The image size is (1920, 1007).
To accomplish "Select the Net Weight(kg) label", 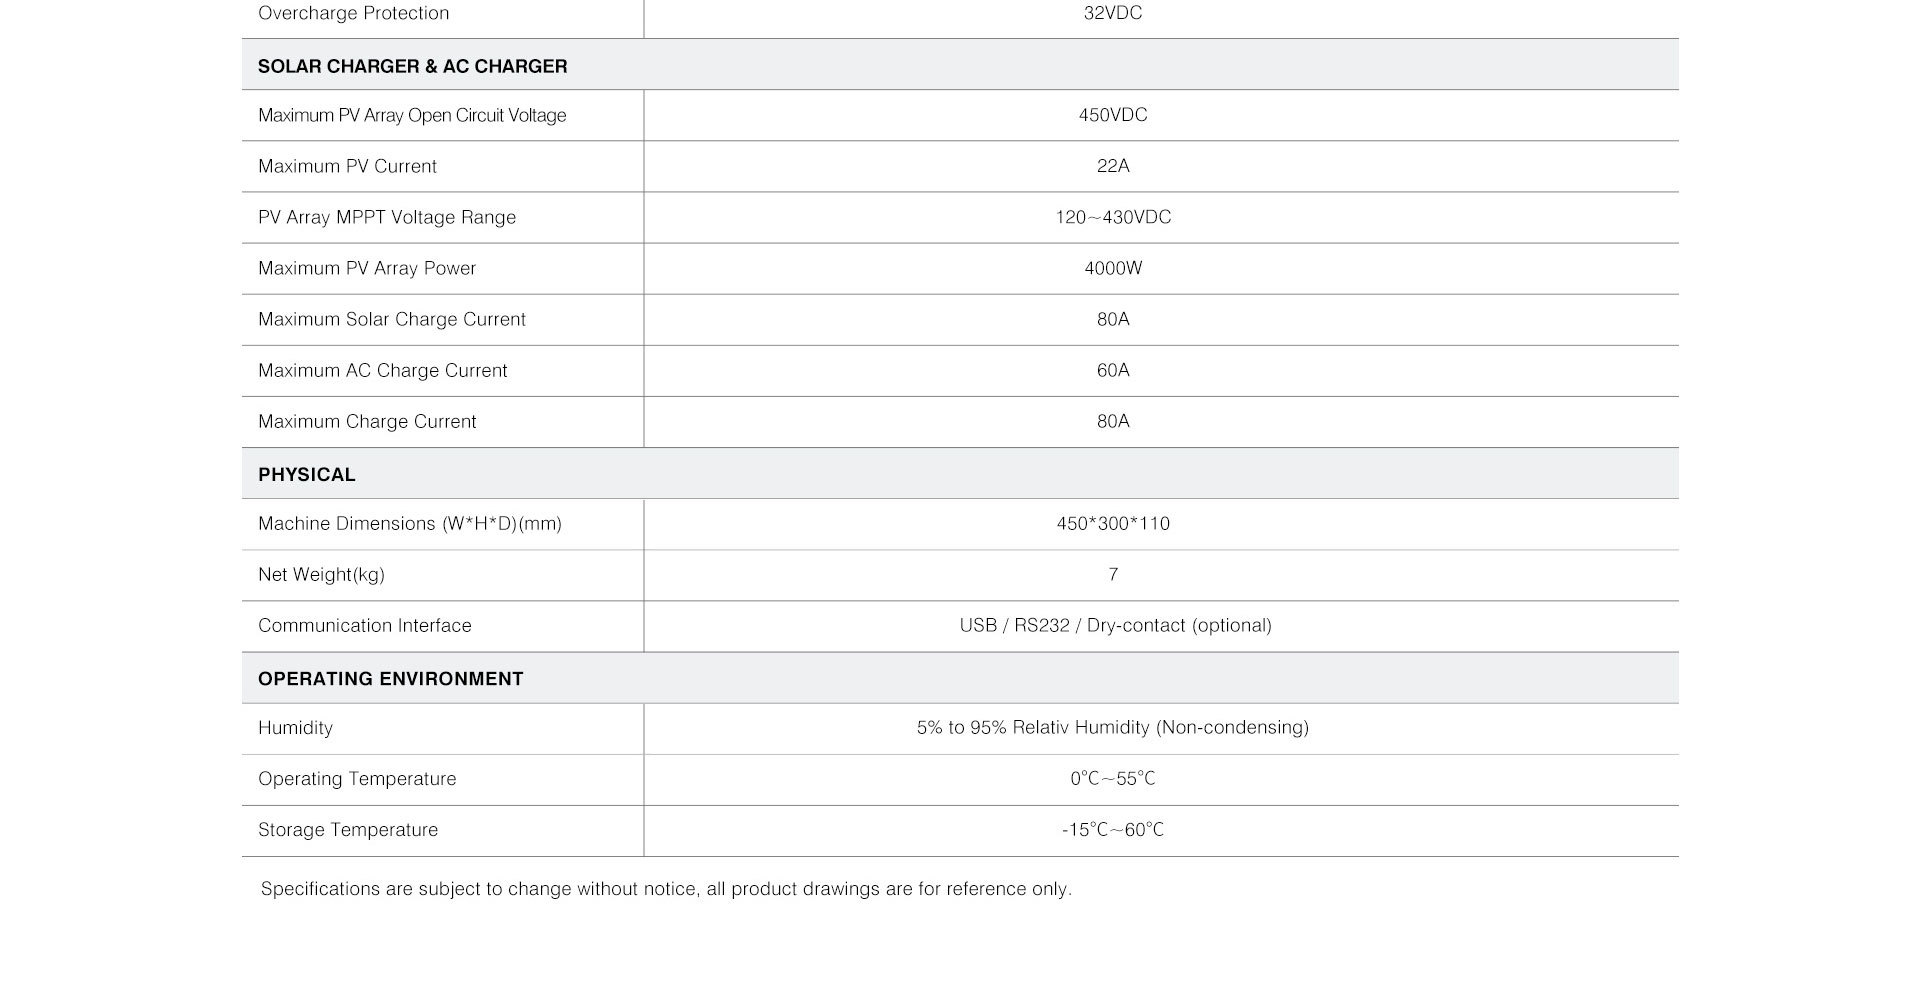I will tap(321, 574).
